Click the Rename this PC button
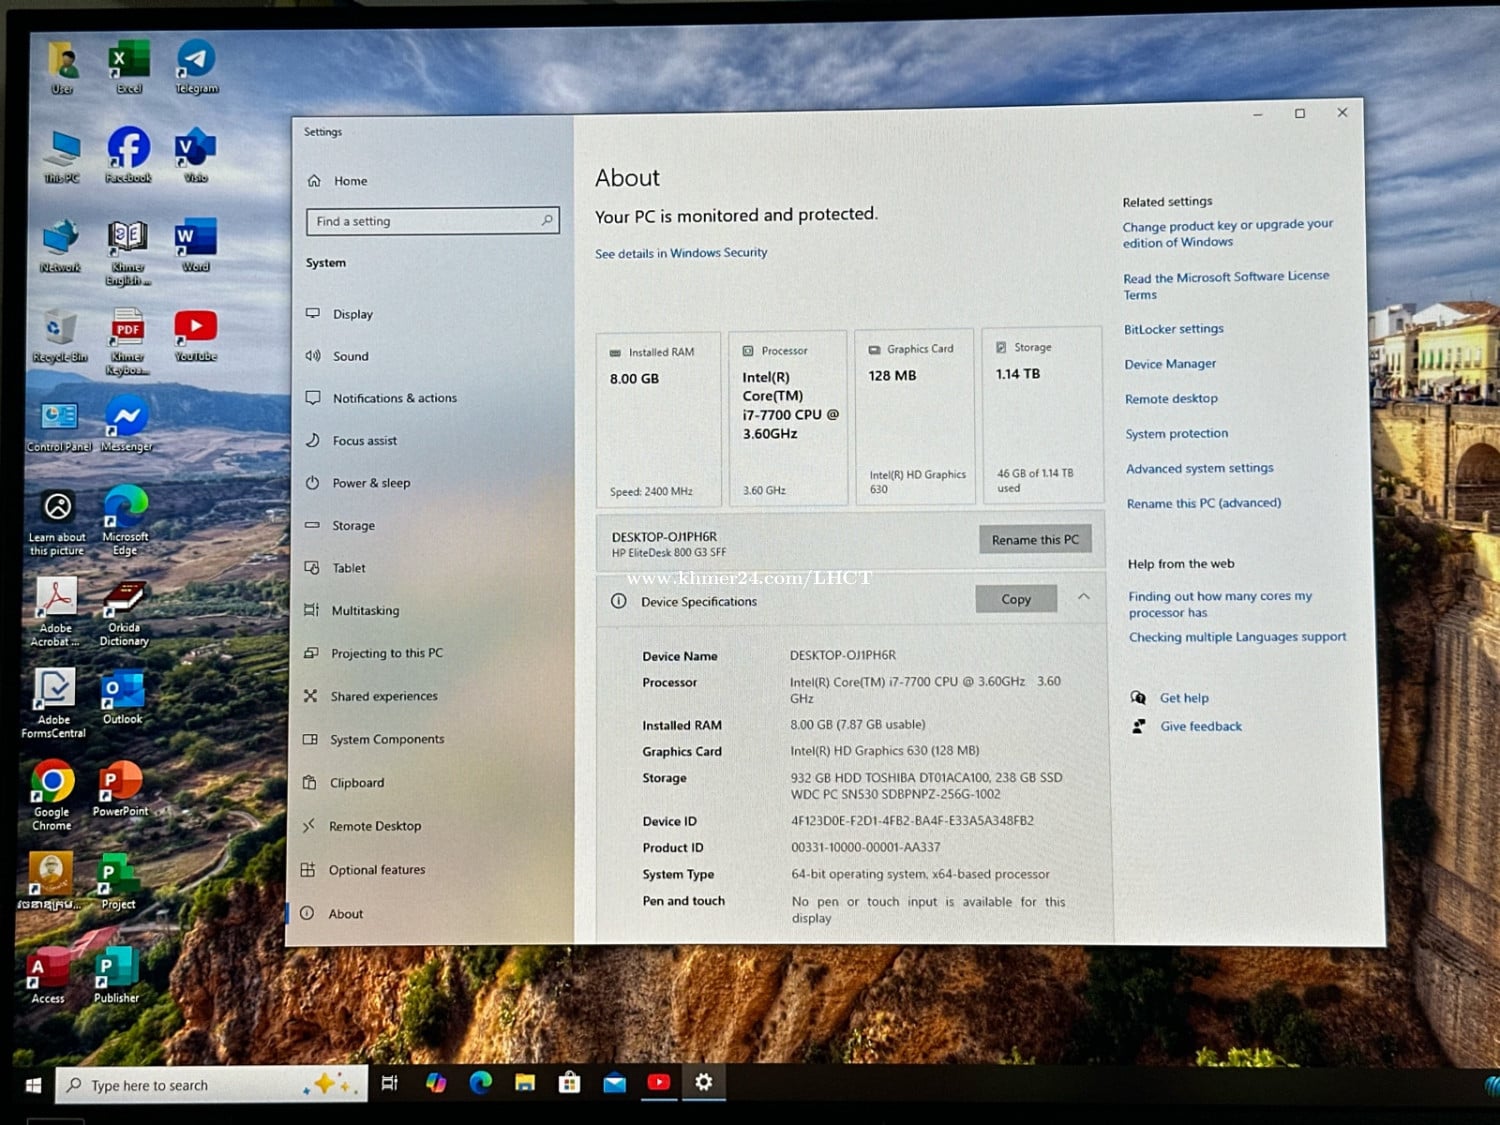Screen dimensions: 1500x1125 coord(1035,540)
